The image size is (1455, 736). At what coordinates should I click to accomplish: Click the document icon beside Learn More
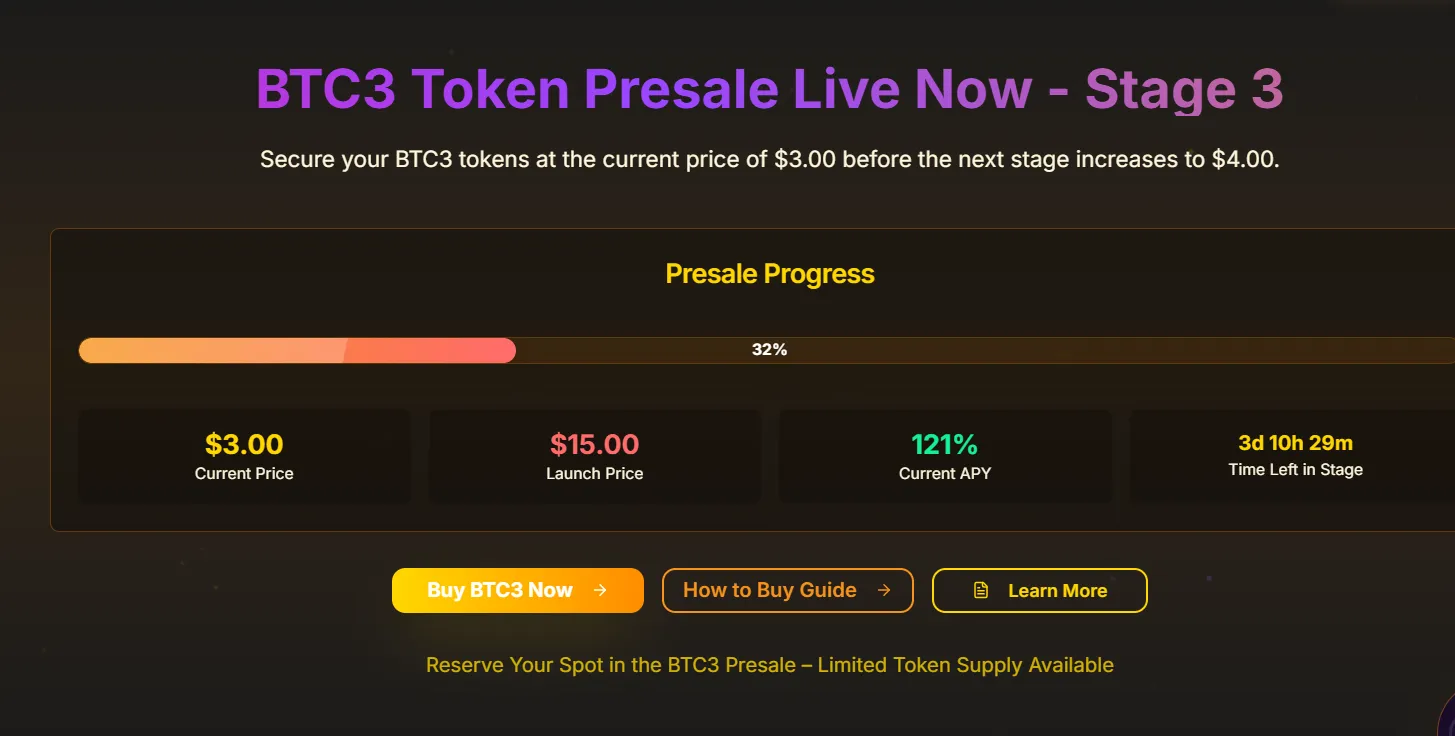[983, 590]
